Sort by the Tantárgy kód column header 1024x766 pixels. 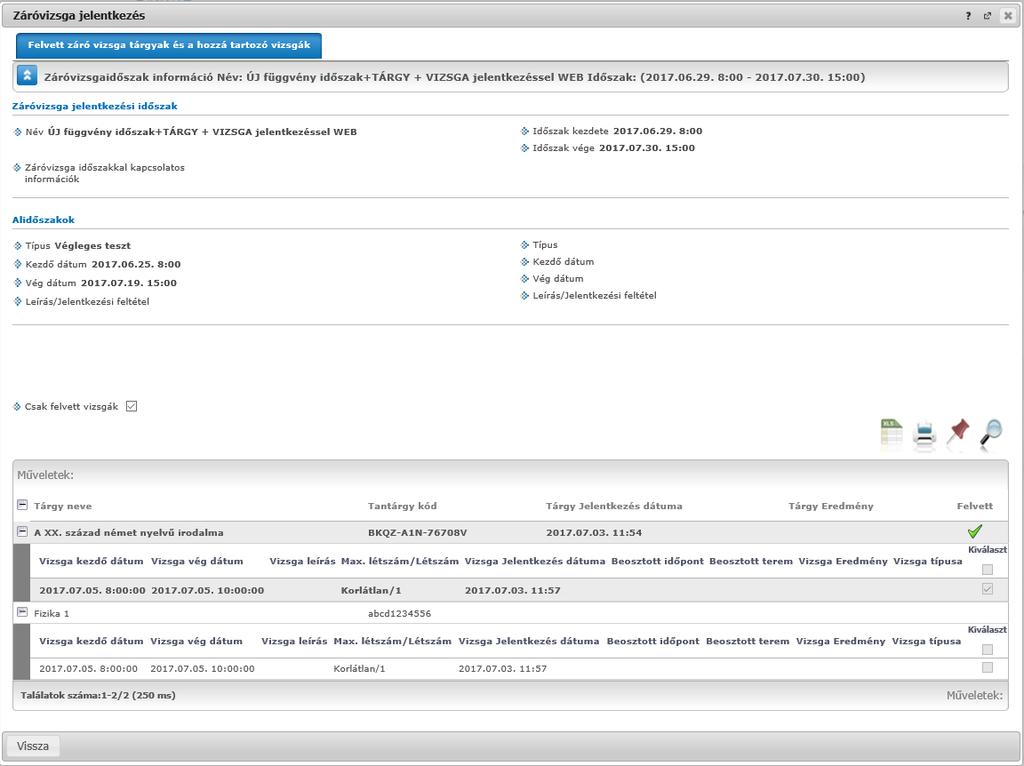coord(402,506)
